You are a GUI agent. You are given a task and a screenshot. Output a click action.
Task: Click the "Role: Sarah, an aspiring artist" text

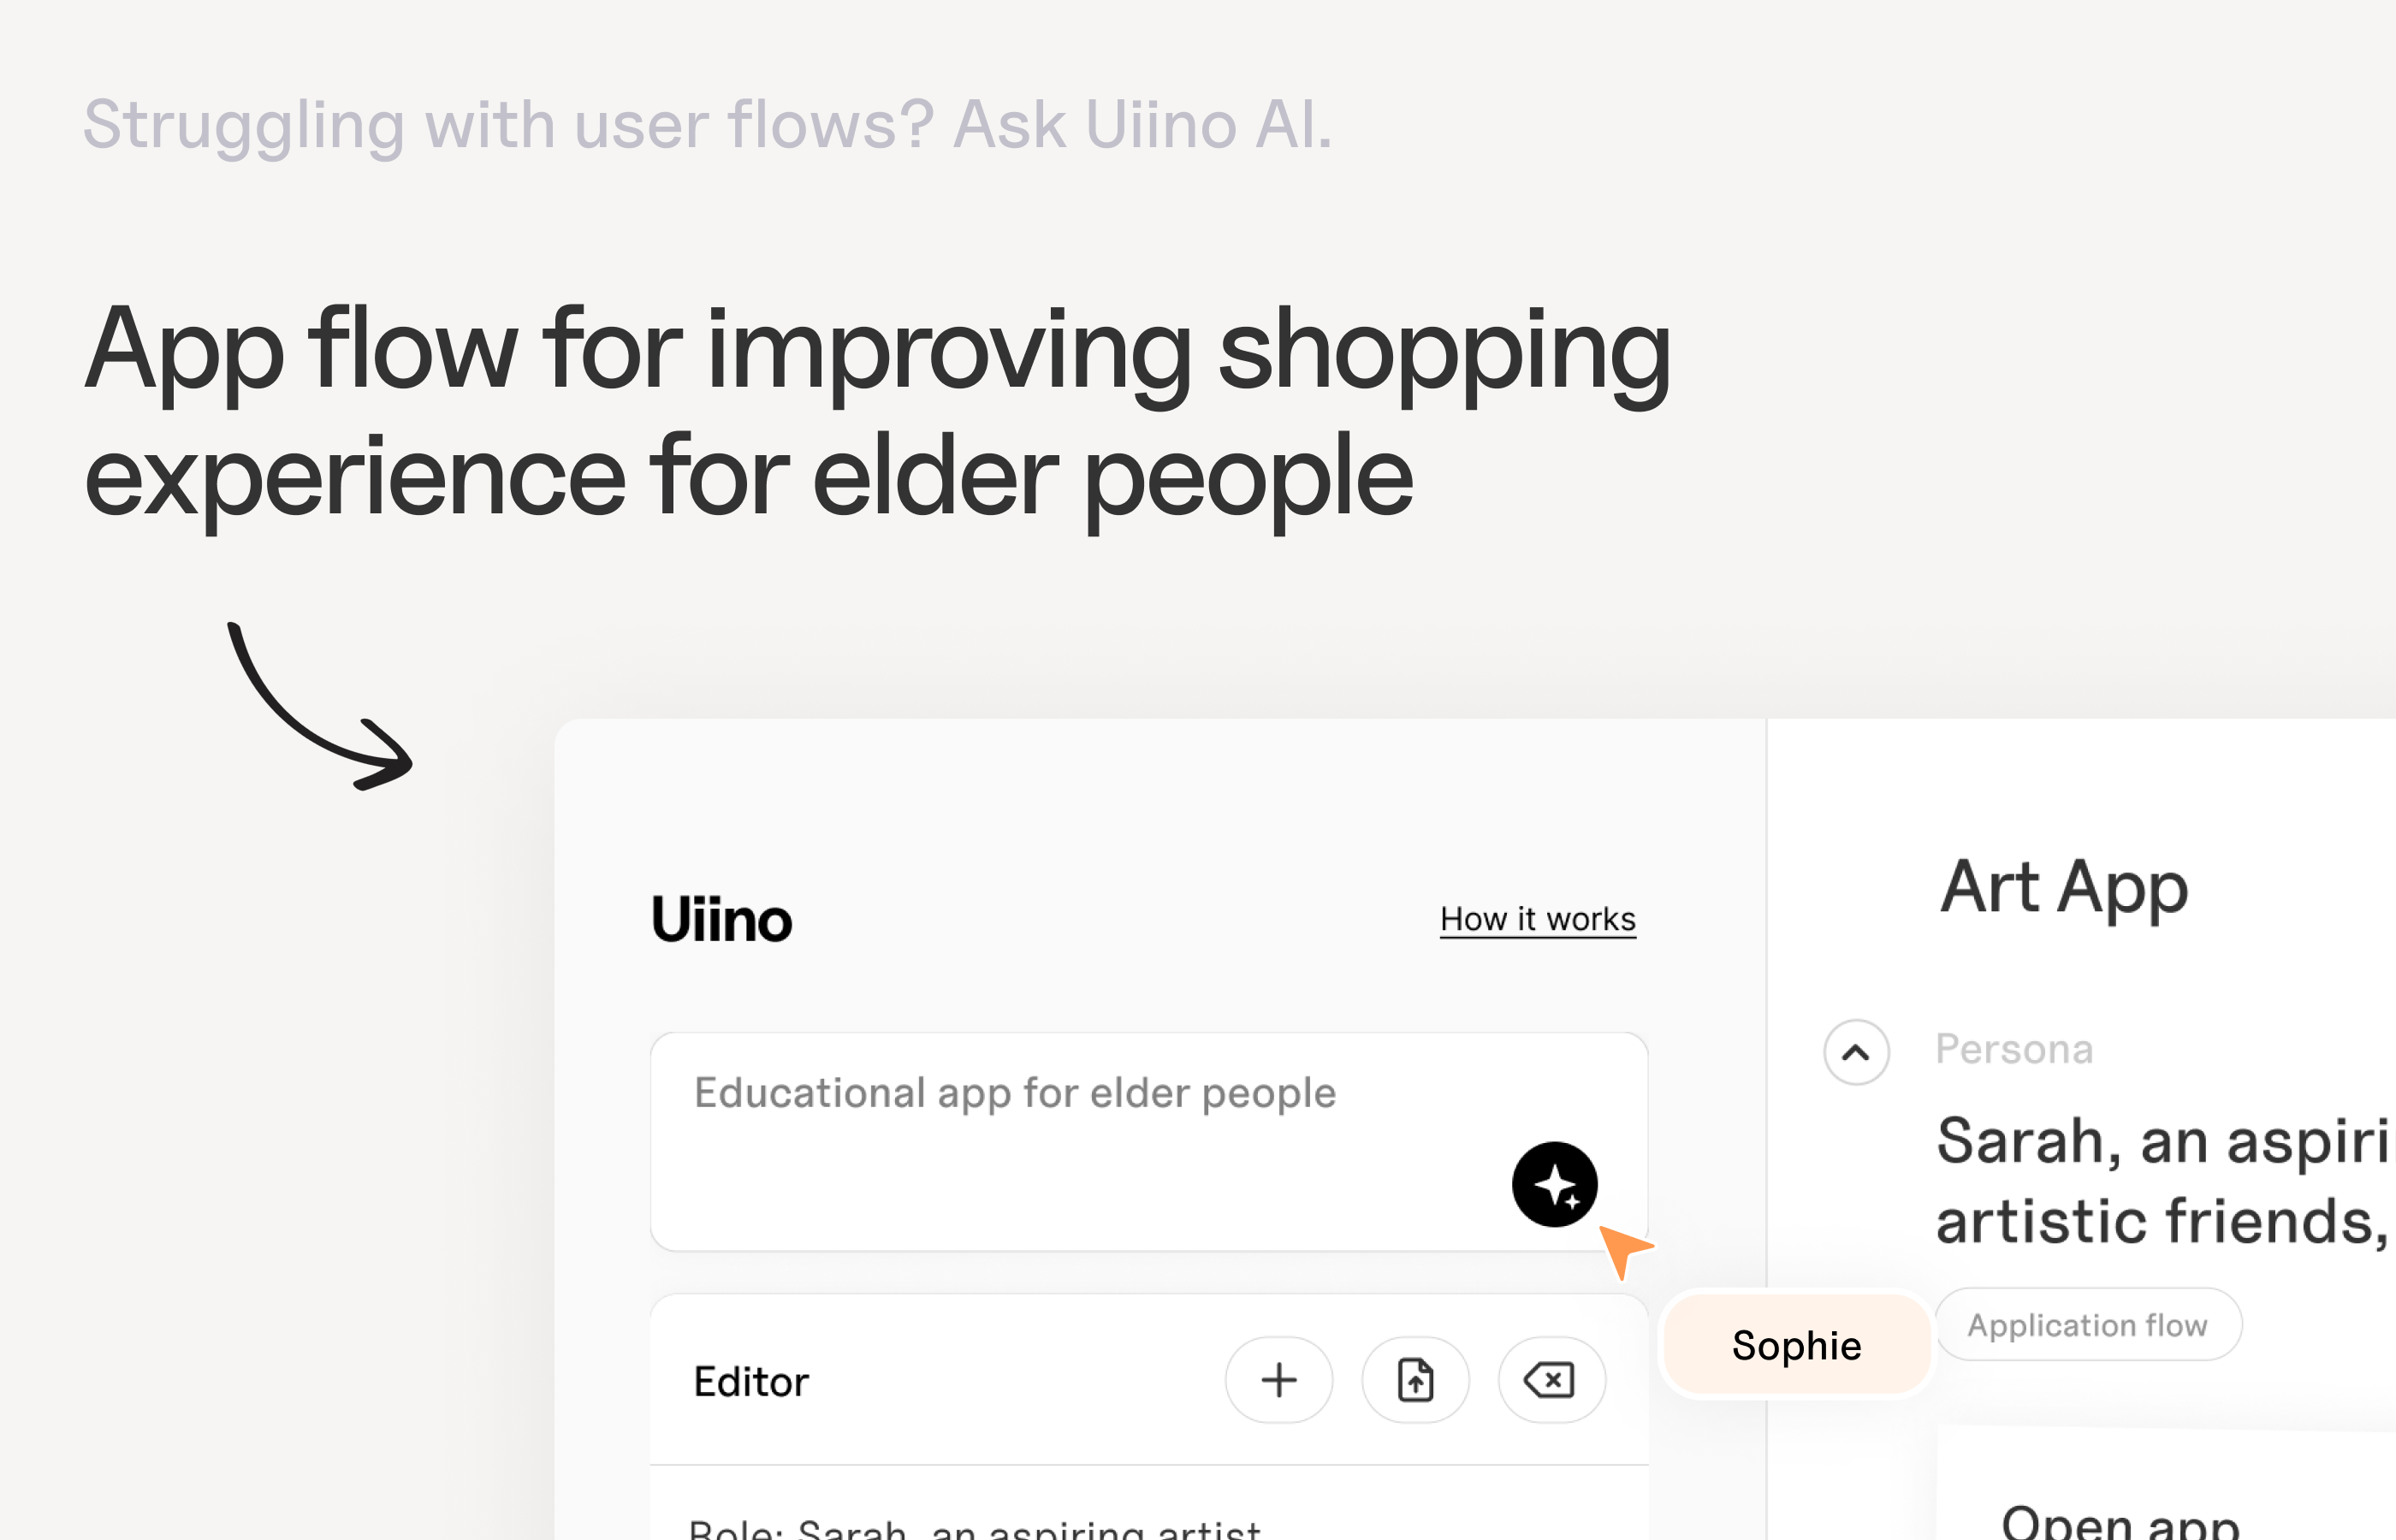tap(975, 1528)
